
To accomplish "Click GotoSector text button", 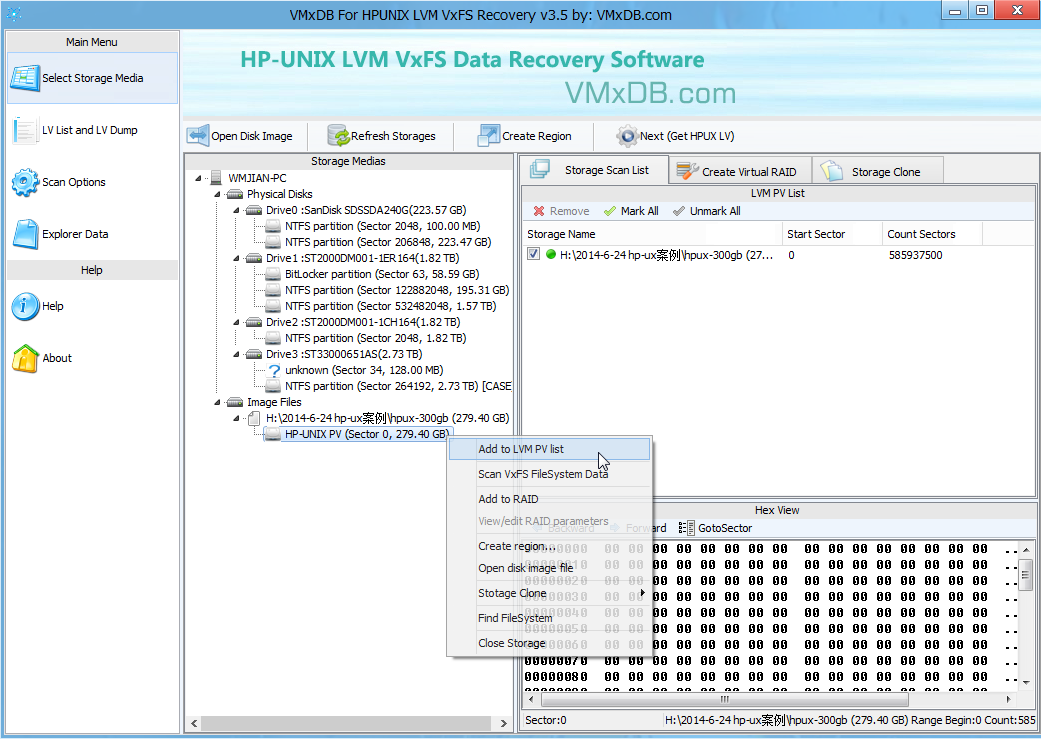I will 725,528.
